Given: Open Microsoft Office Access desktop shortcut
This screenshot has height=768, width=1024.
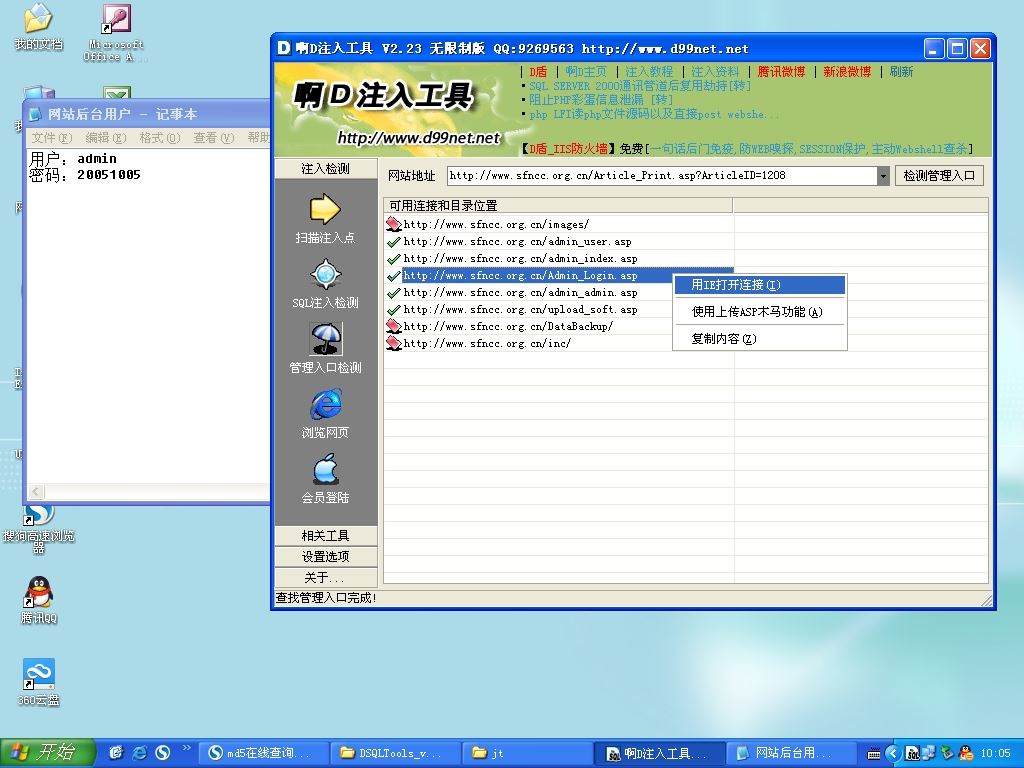Looking at the screenshot, I should click(116, 33).
